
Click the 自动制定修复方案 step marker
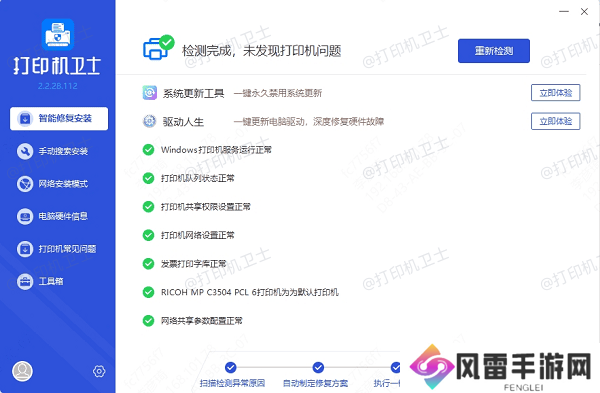coord(318,367)
